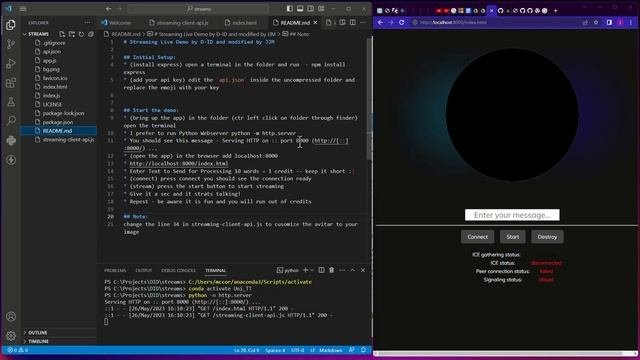Follow the http://localhost:8000/index.html link in README
640x360 pixels.
tap(179, 163)
